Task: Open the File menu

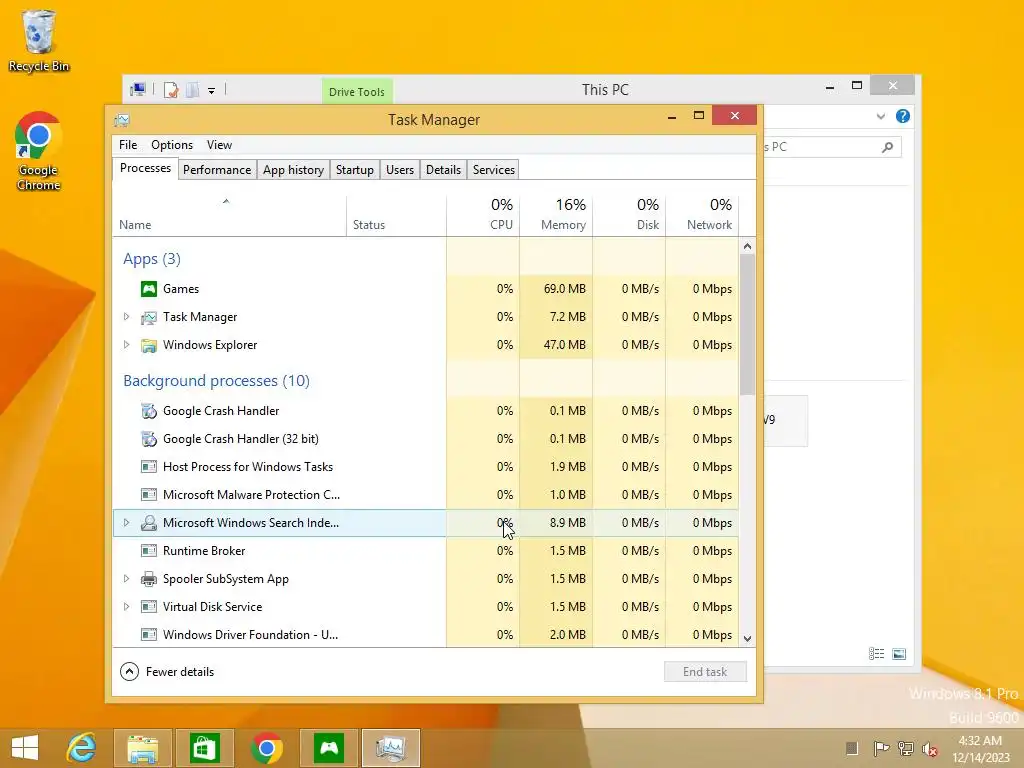Action: (128, 145)
